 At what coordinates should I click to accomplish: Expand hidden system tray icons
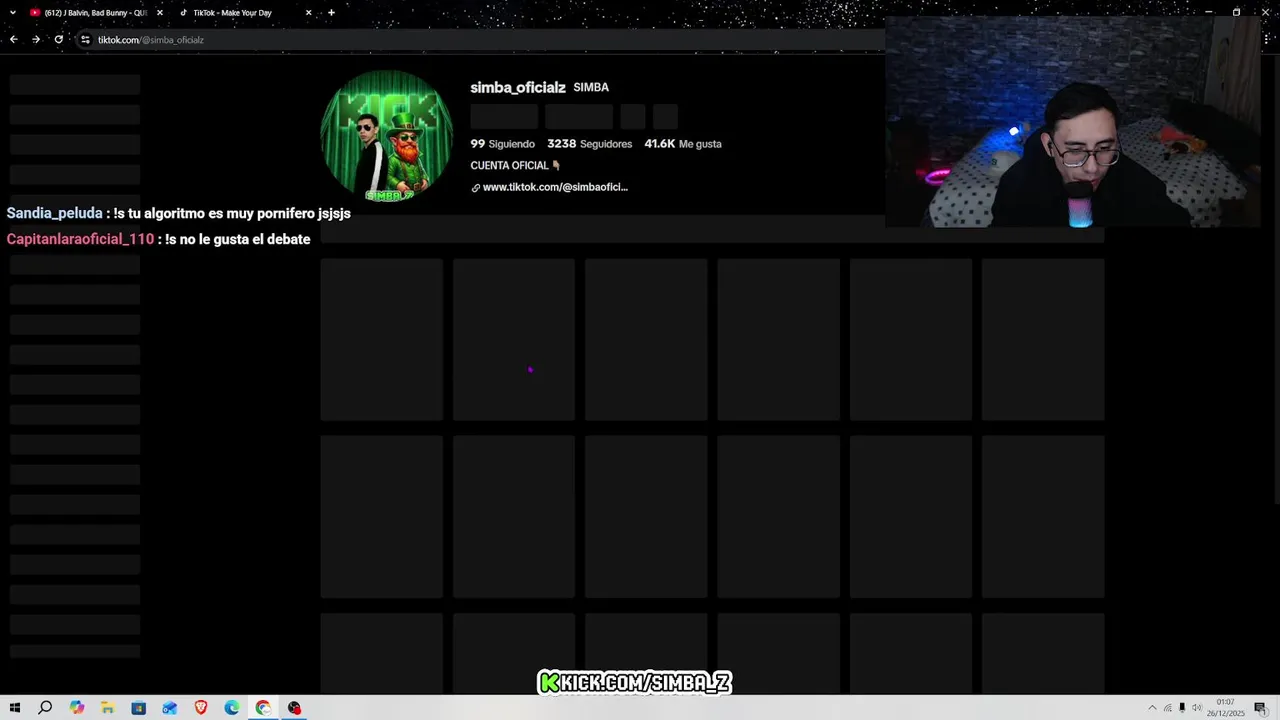click(1152, 708)
